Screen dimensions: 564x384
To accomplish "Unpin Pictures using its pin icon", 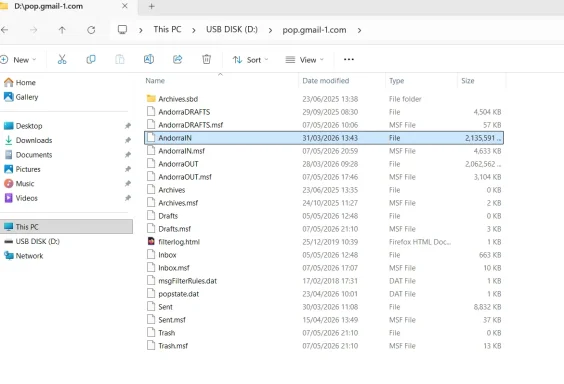I will (x=128, y=169).
